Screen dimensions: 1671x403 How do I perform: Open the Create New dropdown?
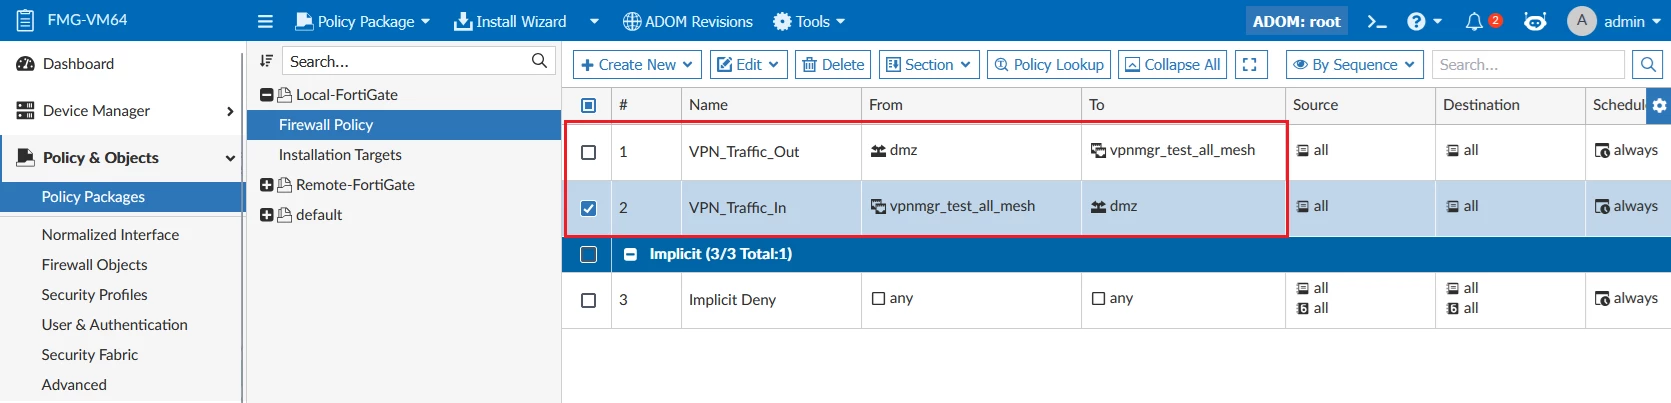pos(637,64)
